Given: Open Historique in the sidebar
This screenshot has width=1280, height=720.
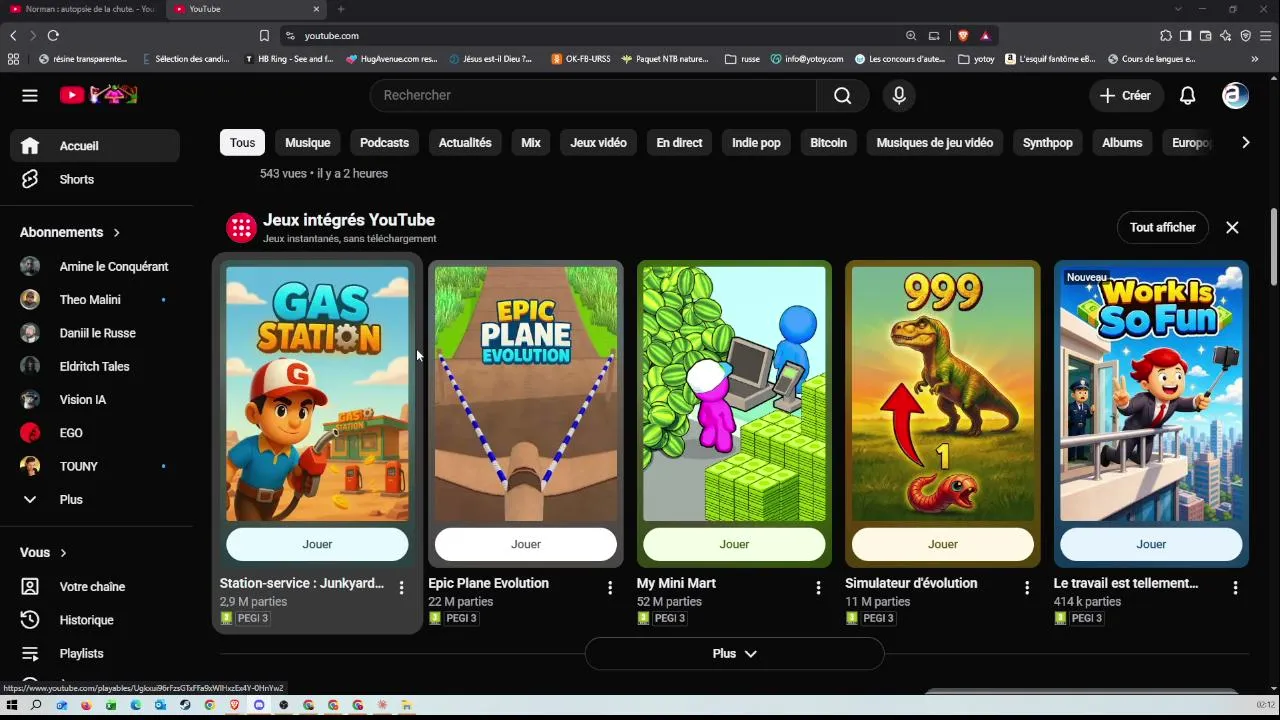Looking at the screenshot, I should coord(95,620).
